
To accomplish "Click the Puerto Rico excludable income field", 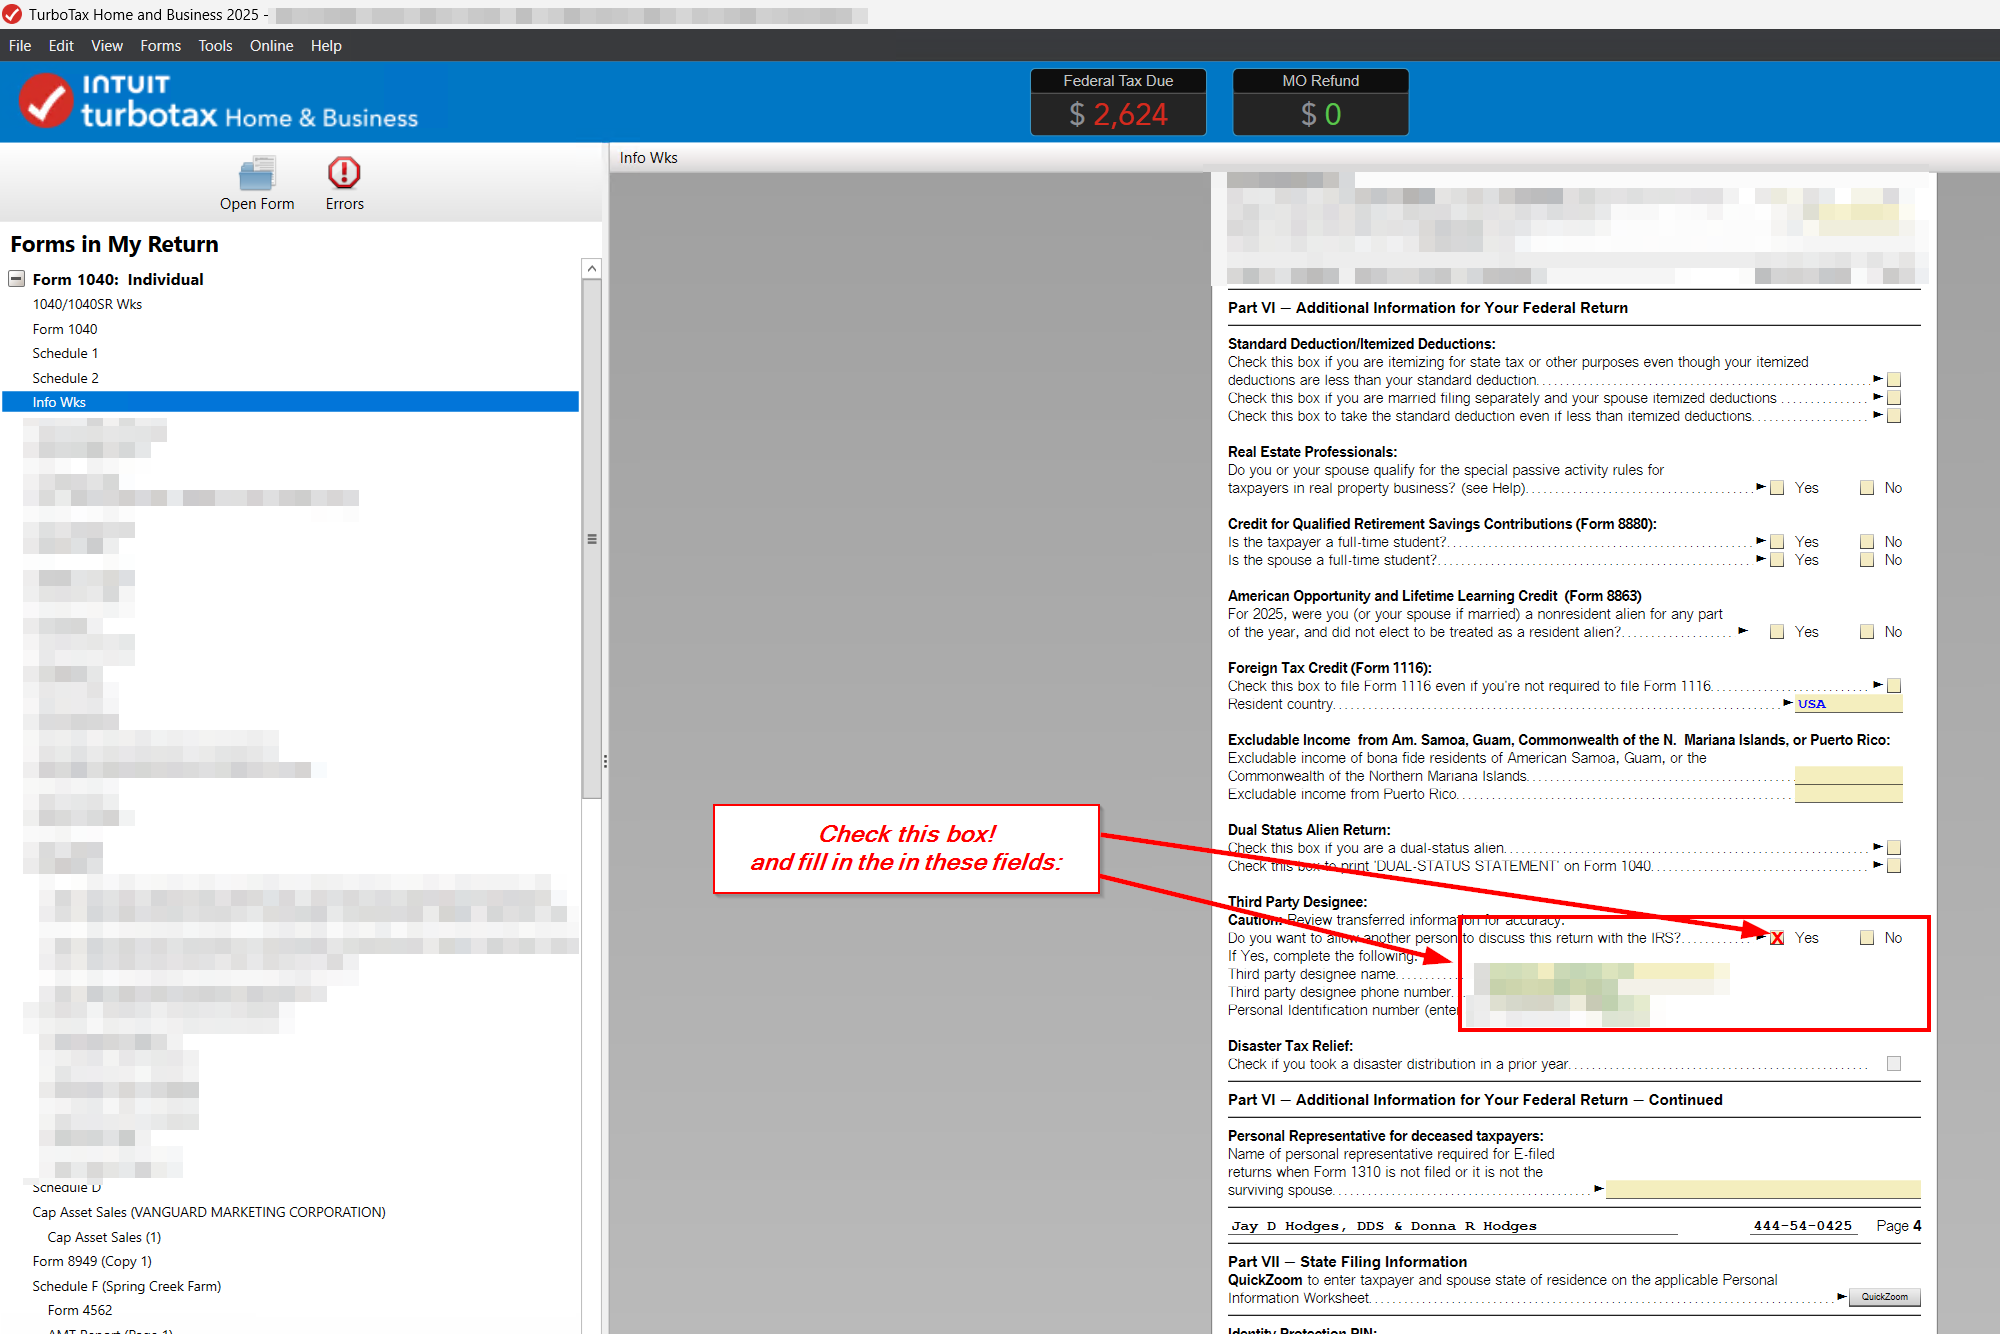I will 1849,794.
